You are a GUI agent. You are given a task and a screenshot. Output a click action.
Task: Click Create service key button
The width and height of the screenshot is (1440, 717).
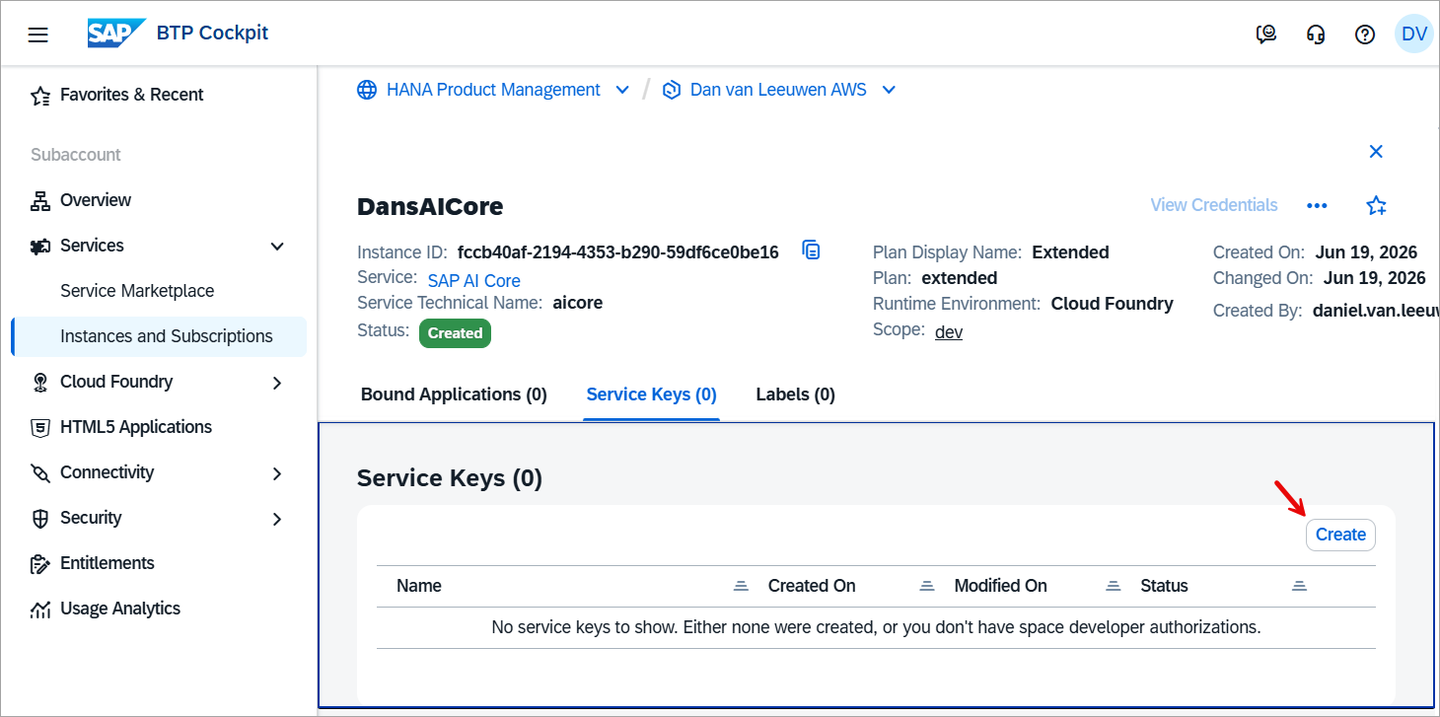1340,535
